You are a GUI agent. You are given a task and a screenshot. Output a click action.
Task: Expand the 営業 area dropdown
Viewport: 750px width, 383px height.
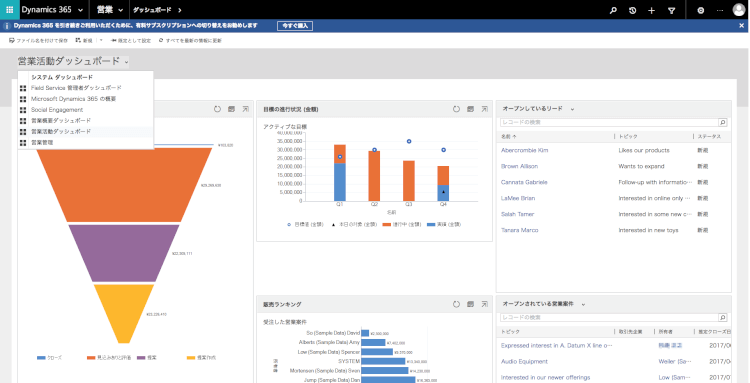[x=121, y=10]
